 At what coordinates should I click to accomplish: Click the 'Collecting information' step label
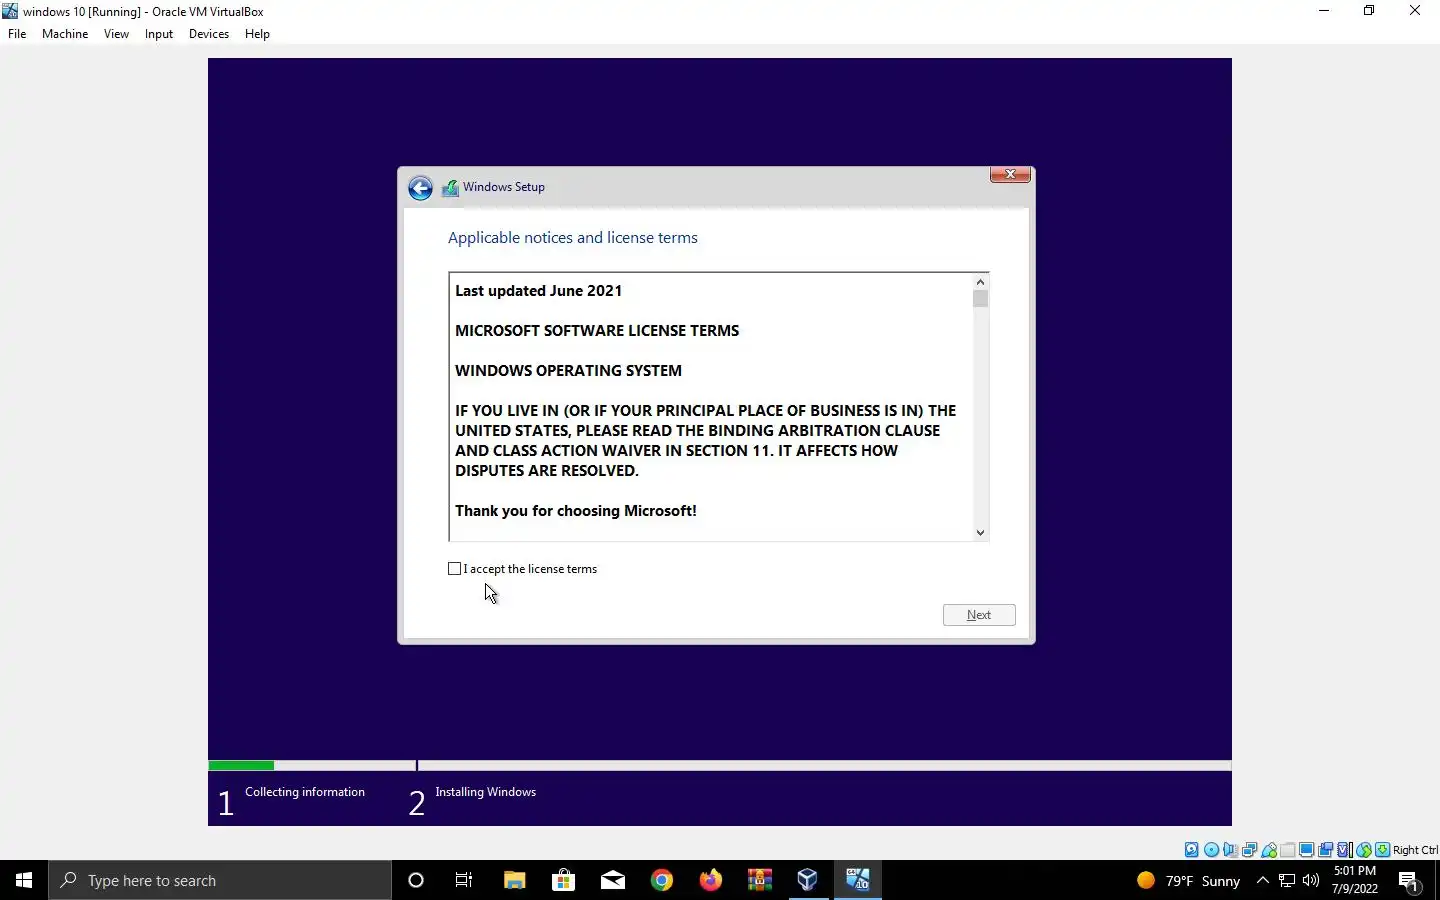[305, 792]
